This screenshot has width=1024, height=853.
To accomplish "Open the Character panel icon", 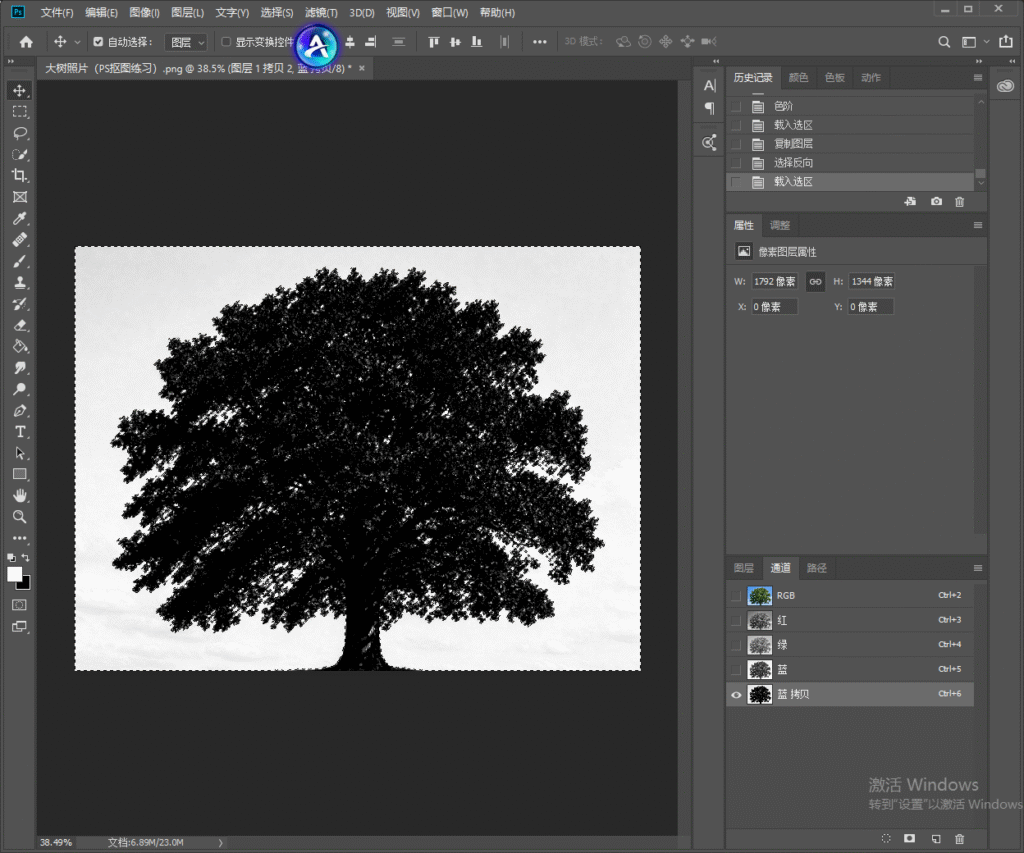I will (710, 86).
